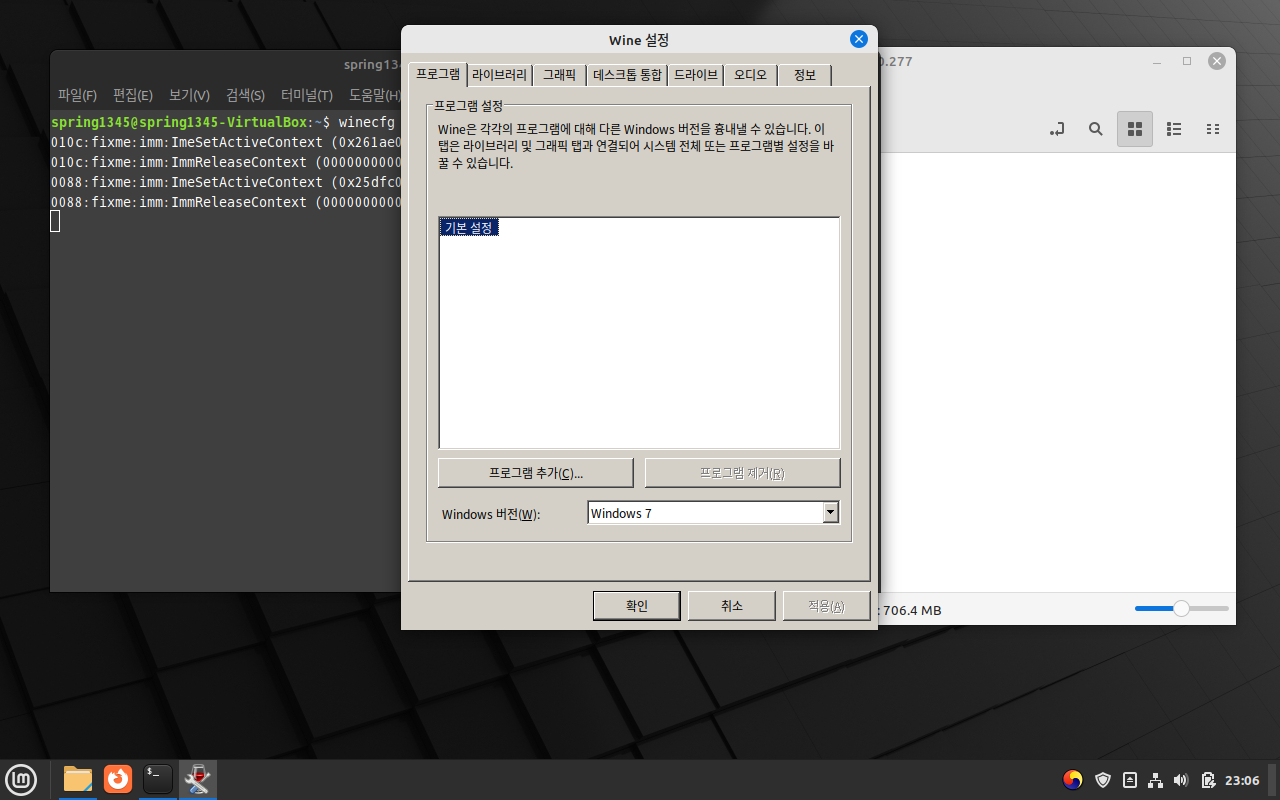This screenshot has width=1280, height=800.
Task: Cancel with the 취소 button
Action: point(731,606)
